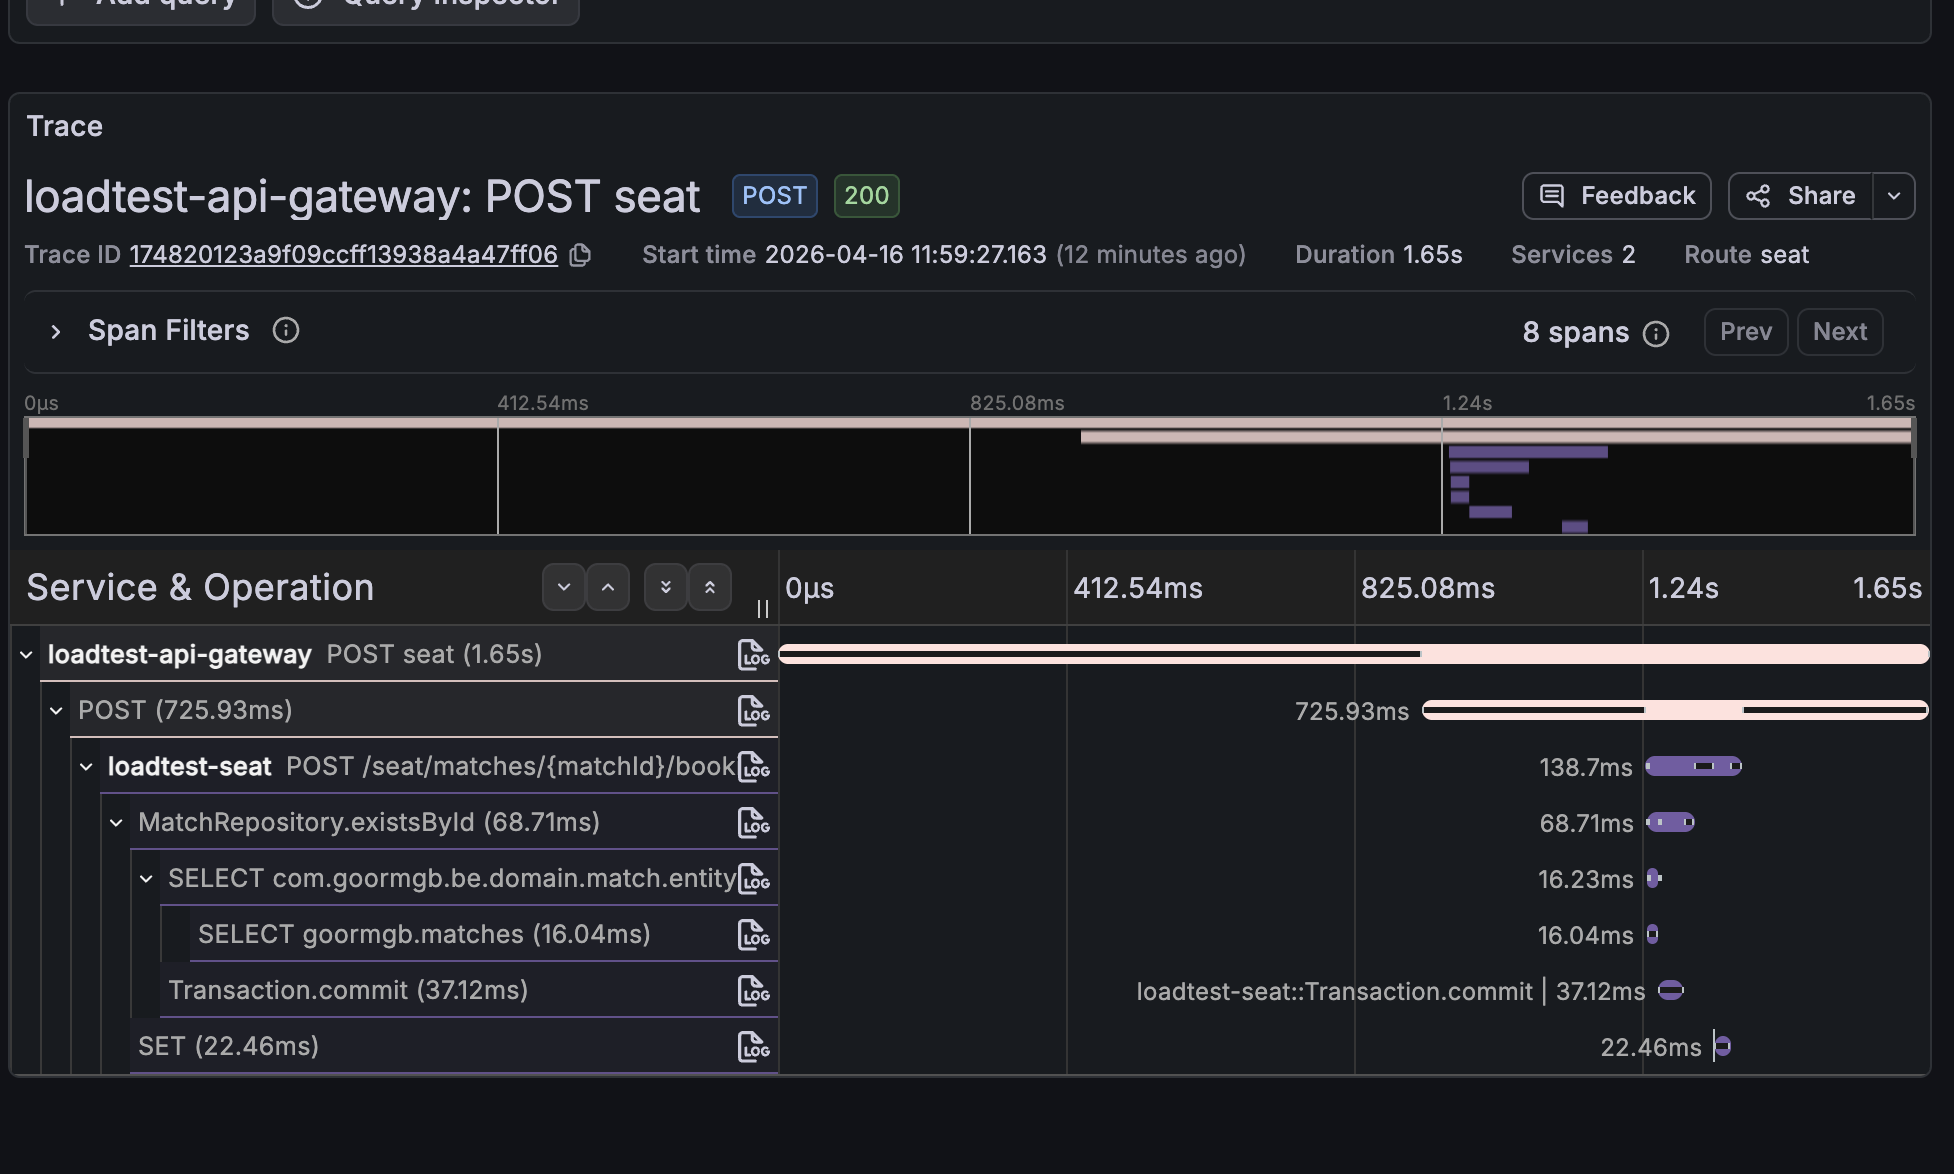Open the Trace ID link
Viewport: 1954px width, 1174px height.
(343, 255)
